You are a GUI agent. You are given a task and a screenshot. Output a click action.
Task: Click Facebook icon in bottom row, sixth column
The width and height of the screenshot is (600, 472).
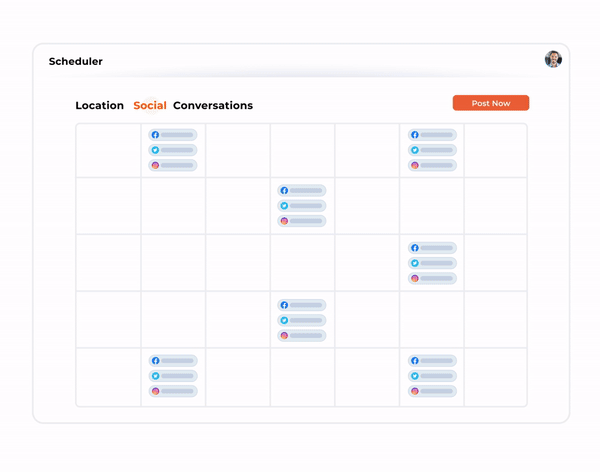coord(414,361)
